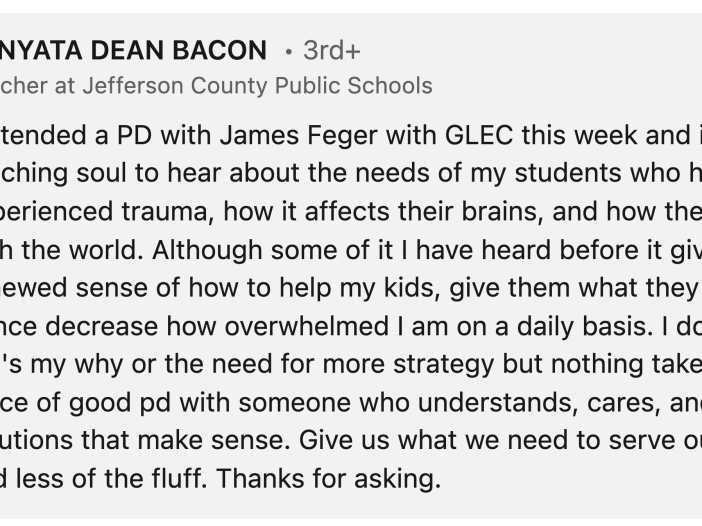
Task: Click the empty gray area below comment text
Action: pos(351,507)
